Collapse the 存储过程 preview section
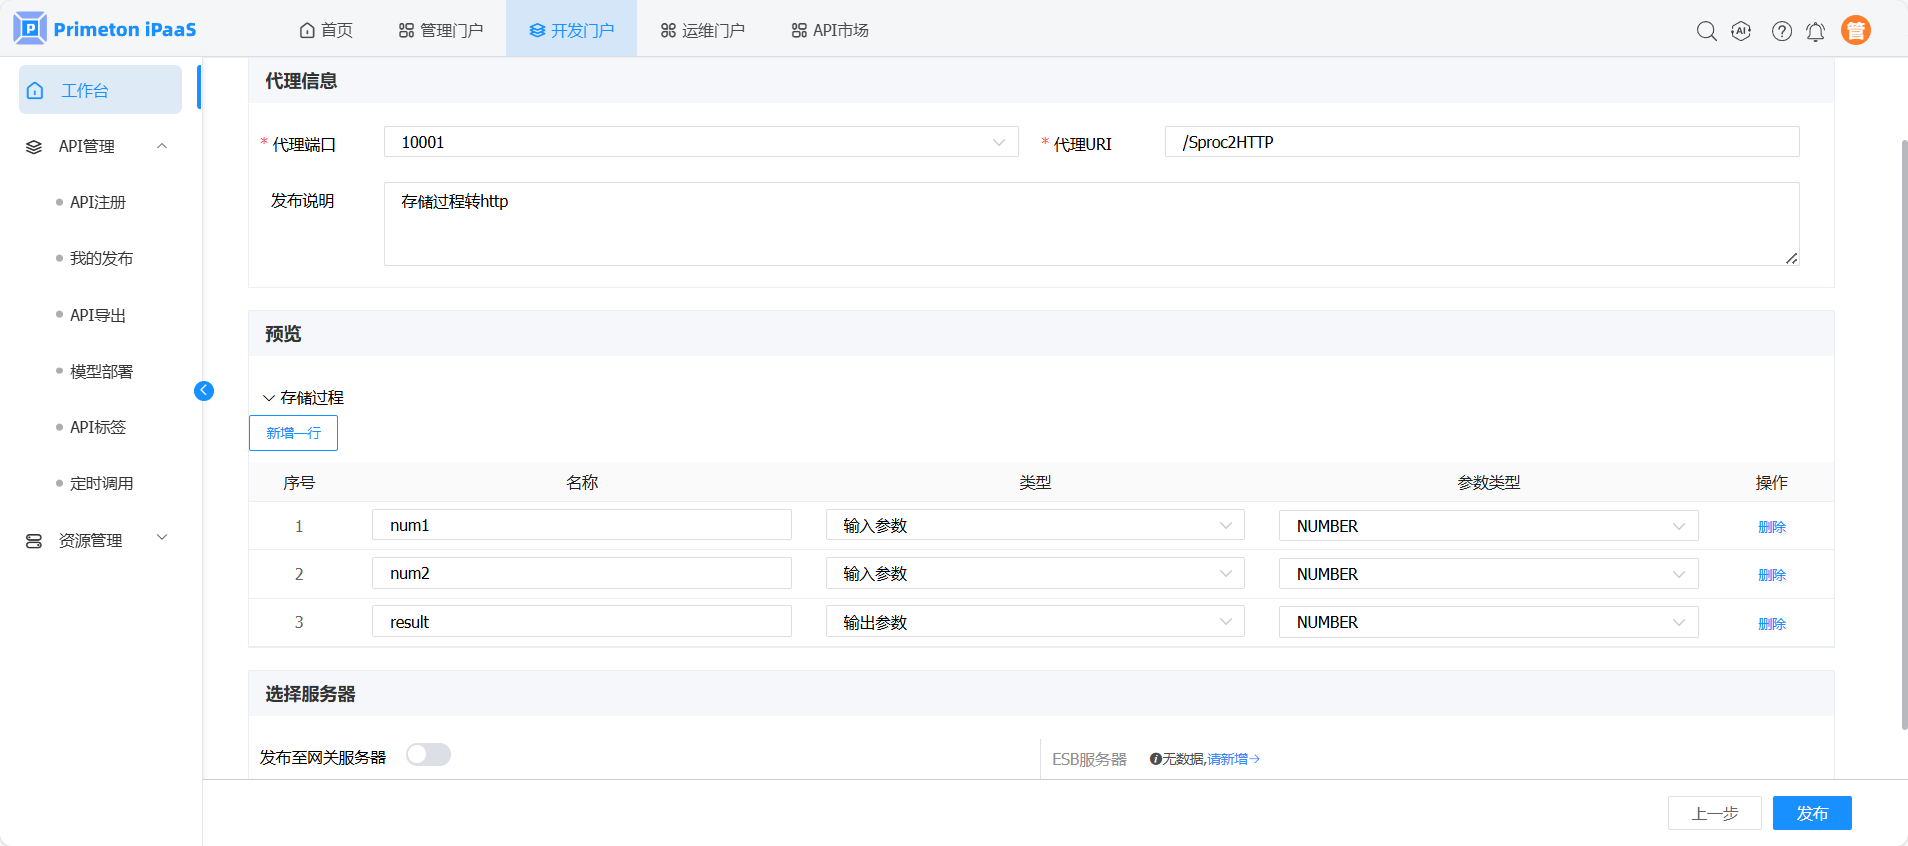 (269, 398)
